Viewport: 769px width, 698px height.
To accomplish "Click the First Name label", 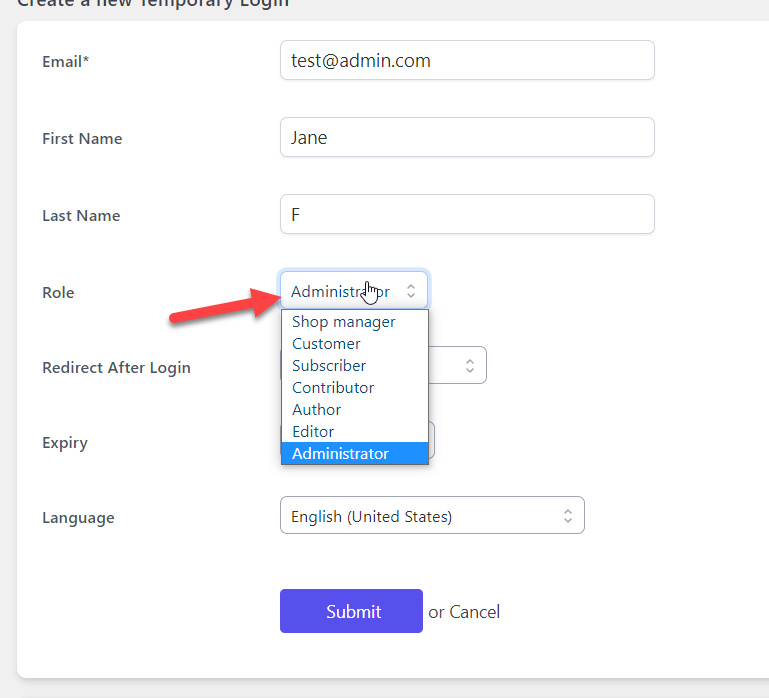I will [x=82, y=139].
